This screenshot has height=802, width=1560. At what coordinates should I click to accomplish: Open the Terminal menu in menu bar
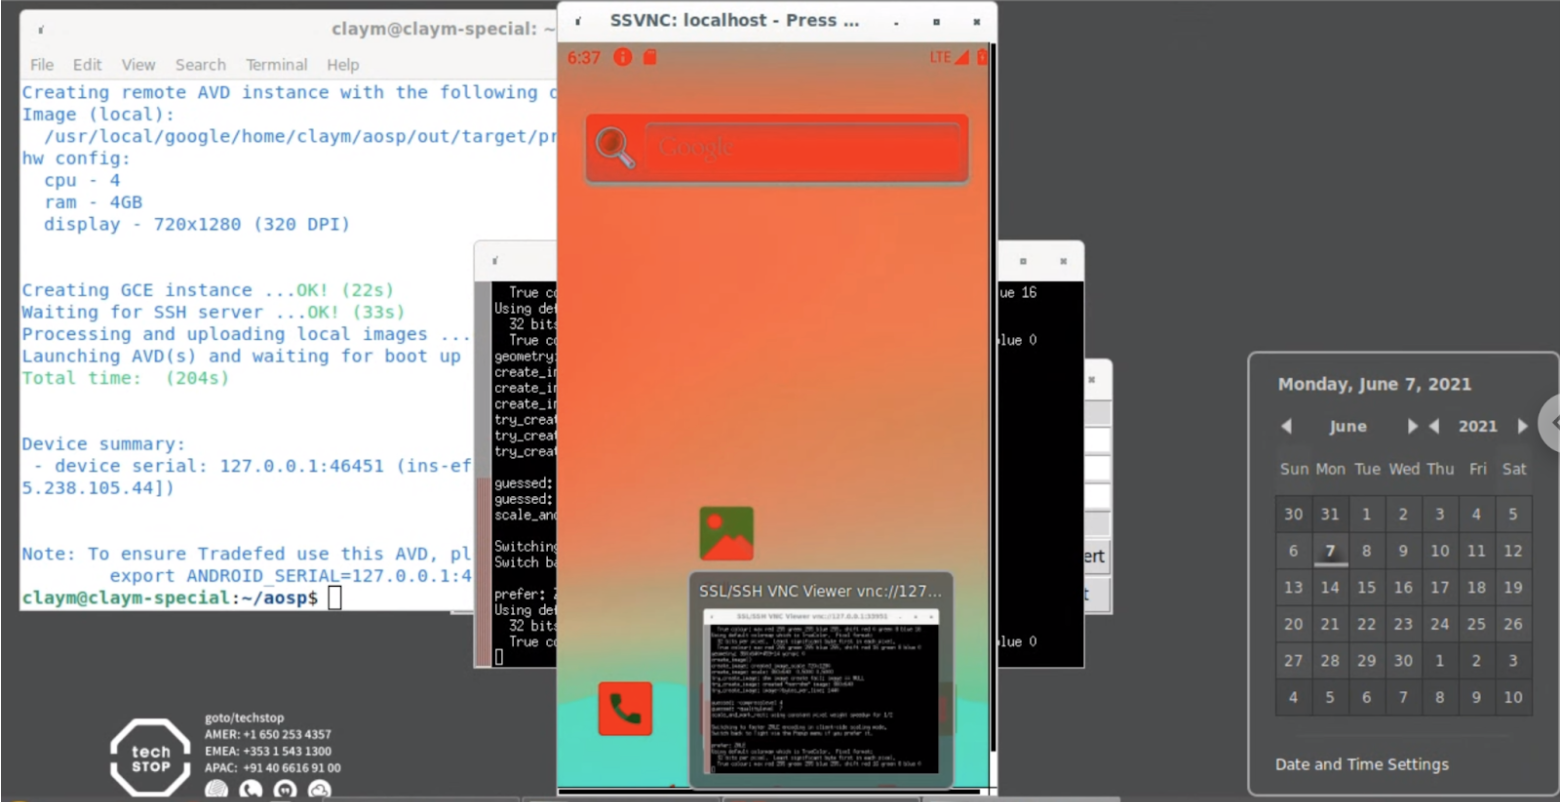coord(276,64)
